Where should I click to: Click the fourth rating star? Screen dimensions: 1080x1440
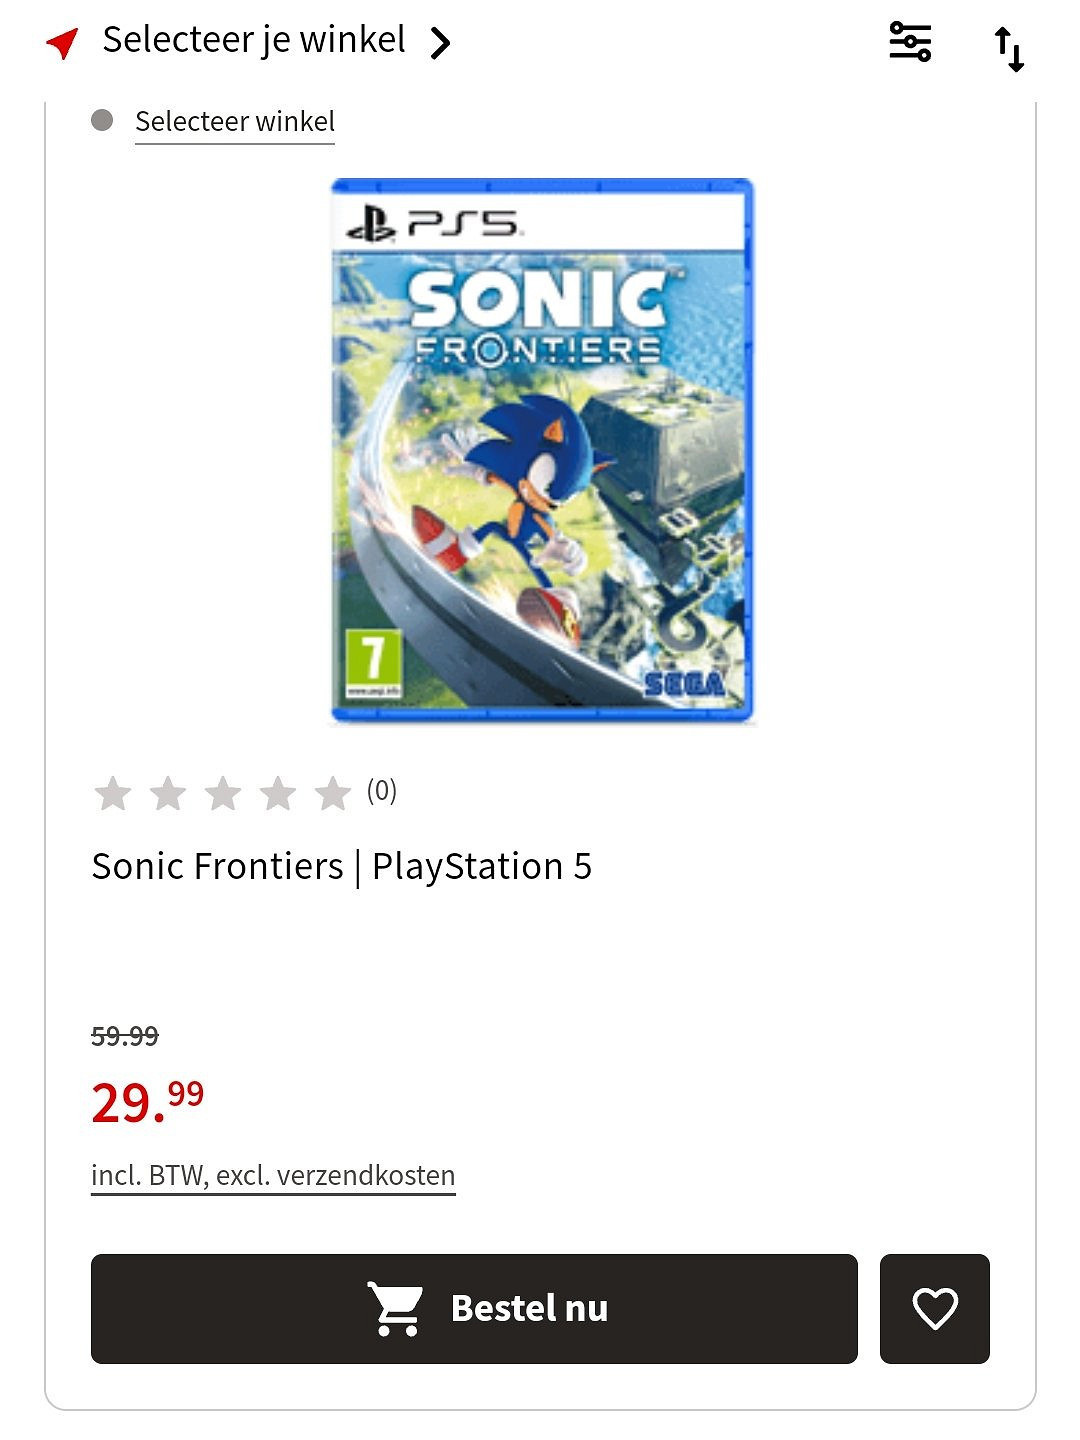[x=278, y=794]
